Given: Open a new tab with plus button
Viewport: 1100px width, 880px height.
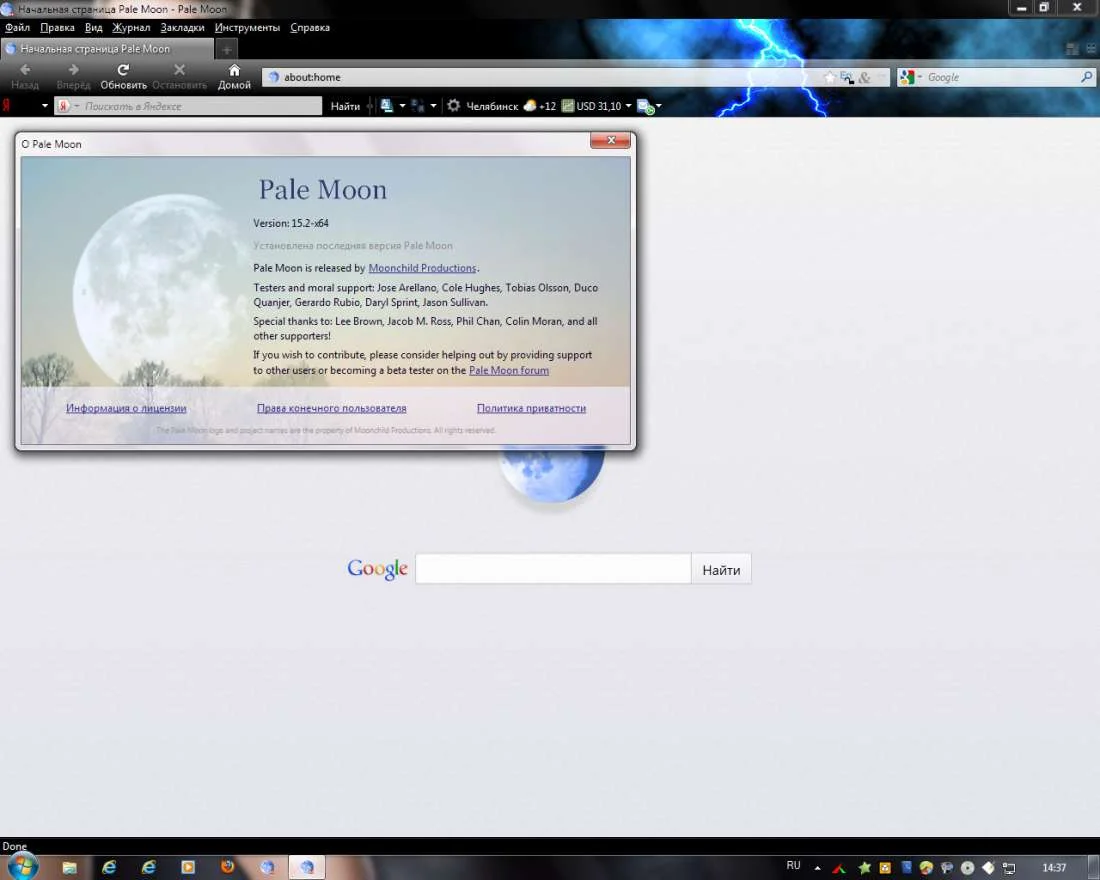Looking at the screenshot, I should tap(227, 50).
